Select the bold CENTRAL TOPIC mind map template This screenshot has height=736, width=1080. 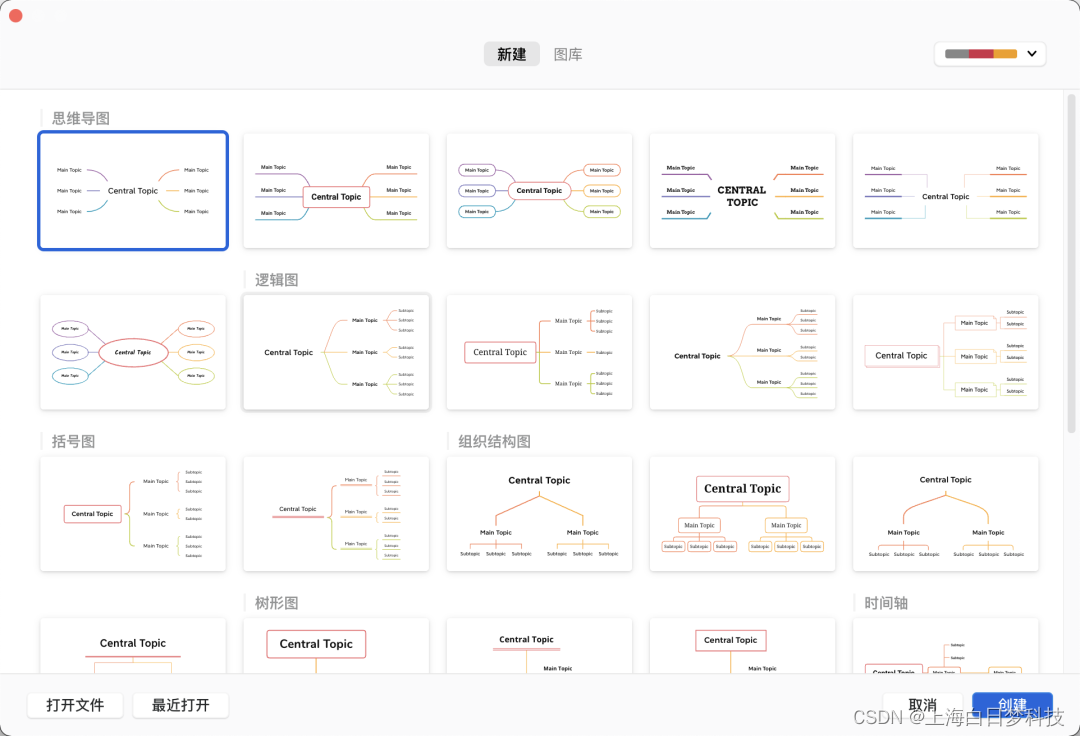742,190
